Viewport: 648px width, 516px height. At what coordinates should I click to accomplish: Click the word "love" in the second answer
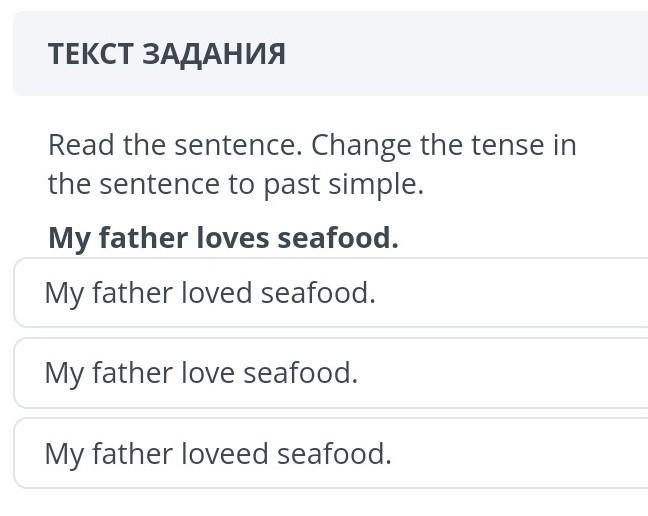point(207,373)
